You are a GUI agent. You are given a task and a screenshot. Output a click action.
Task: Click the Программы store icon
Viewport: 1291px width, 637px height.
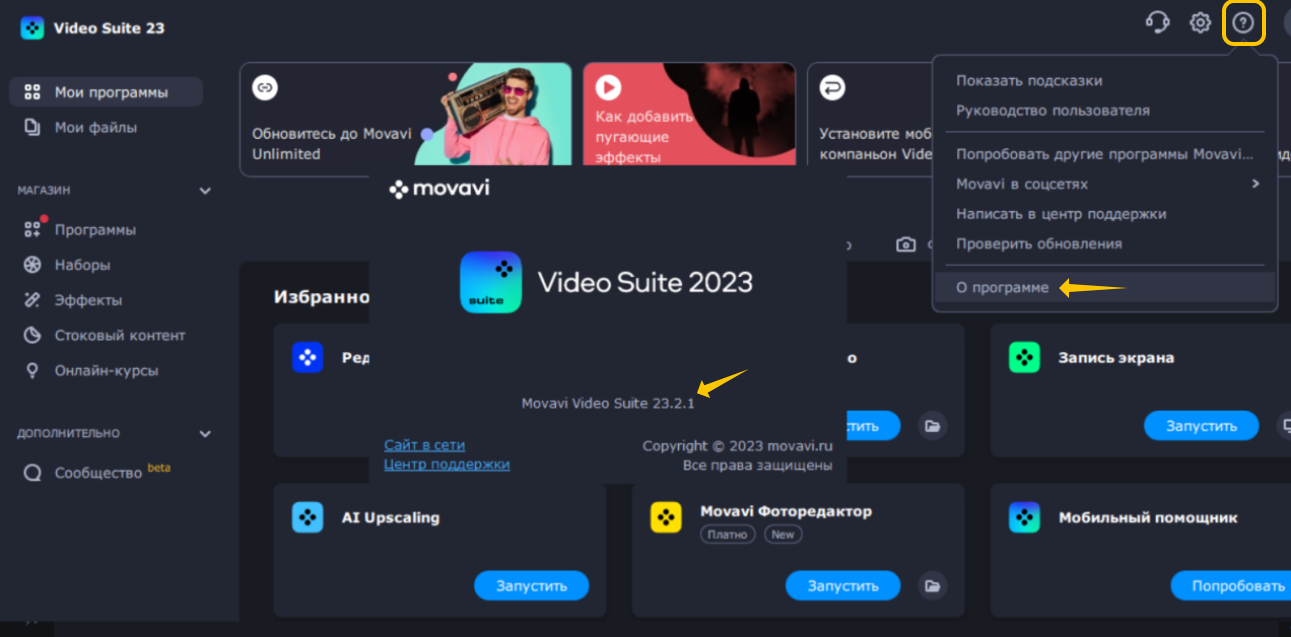[x=32, y=230]
